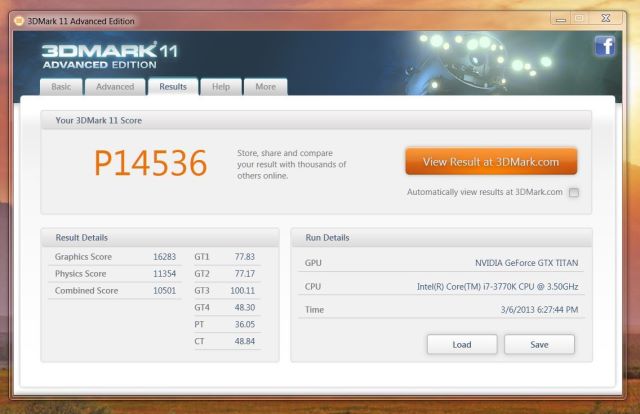Viewport: 640px width, 414px height.
Task: Click the CPU name Intel Core i7-3770K
Action: 498,287
